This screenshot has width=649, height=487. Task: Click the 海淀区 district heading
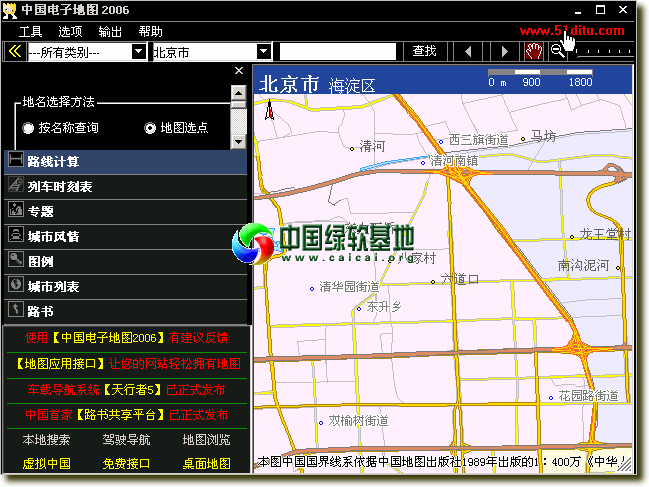352,86
